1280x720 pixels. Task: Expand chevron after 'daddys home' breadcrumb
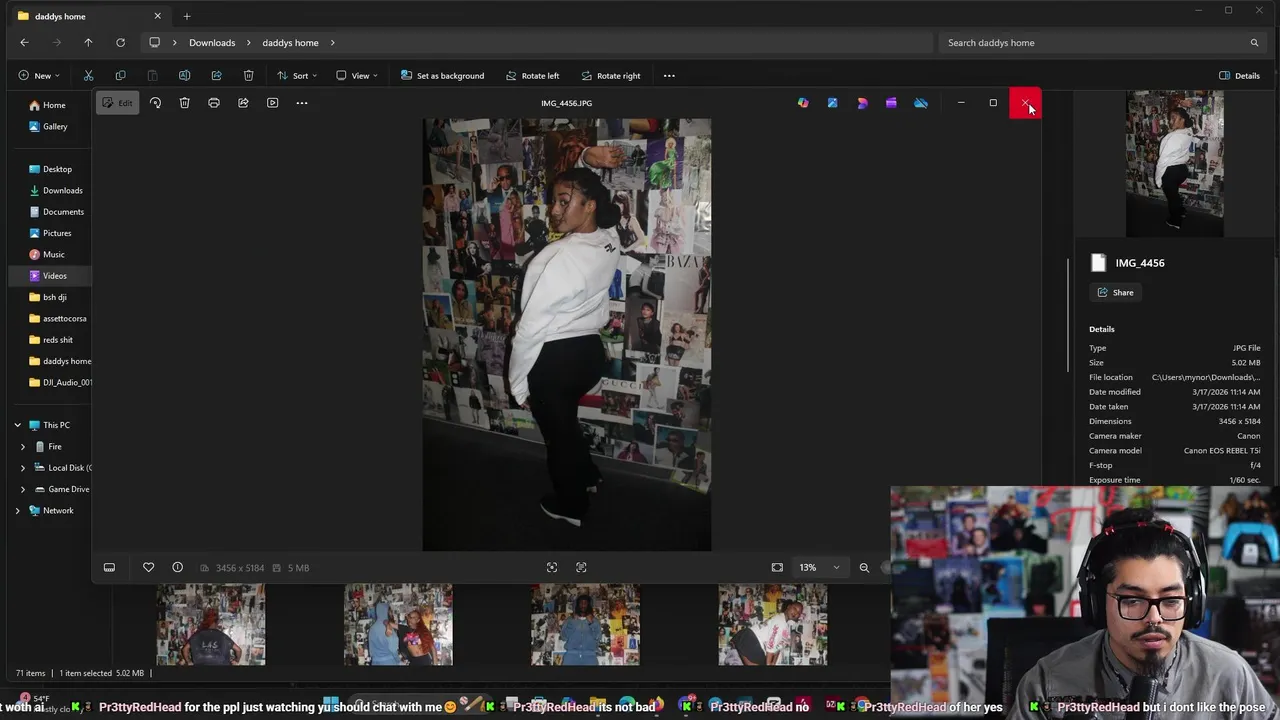pos(332,43)
